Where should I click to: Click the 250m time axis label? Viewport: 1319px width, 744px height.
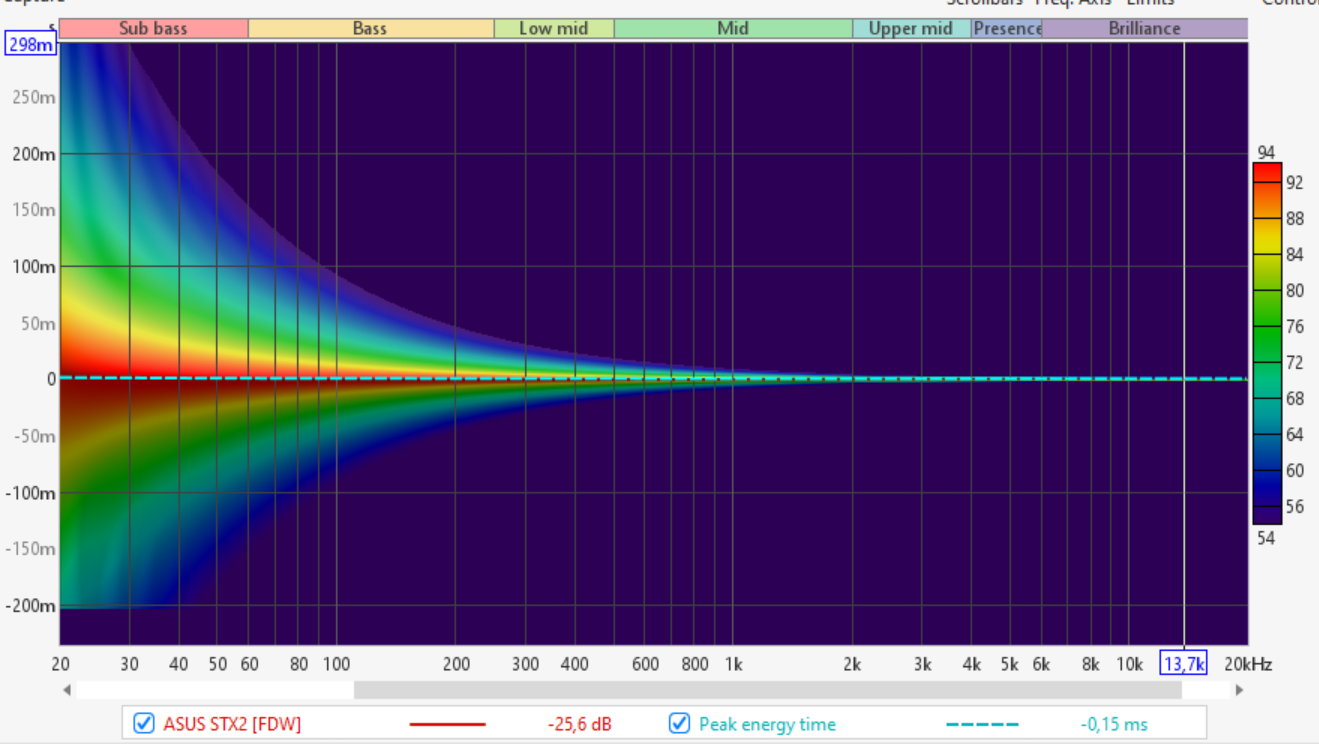point(34,97)
